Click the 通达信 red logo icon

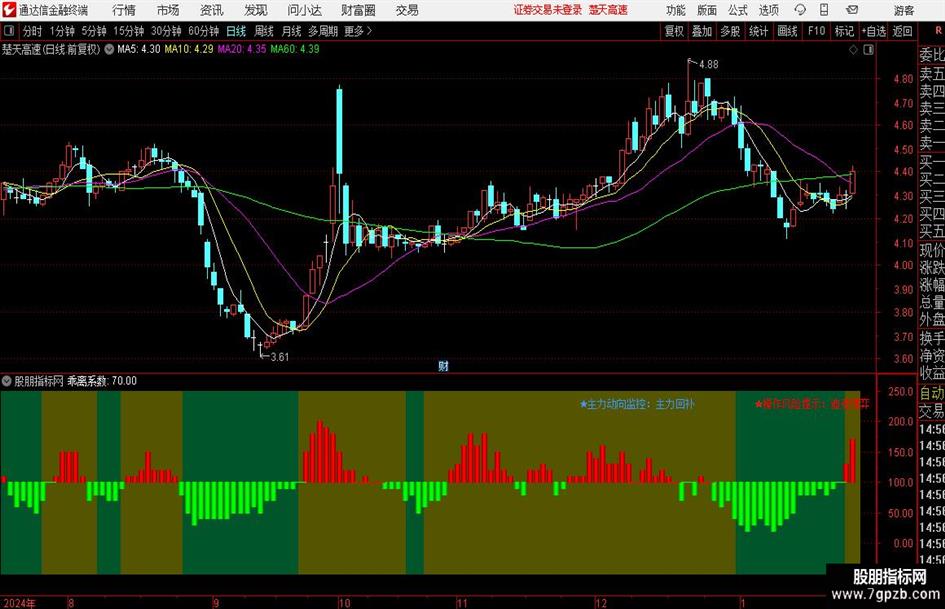(9, 10)
